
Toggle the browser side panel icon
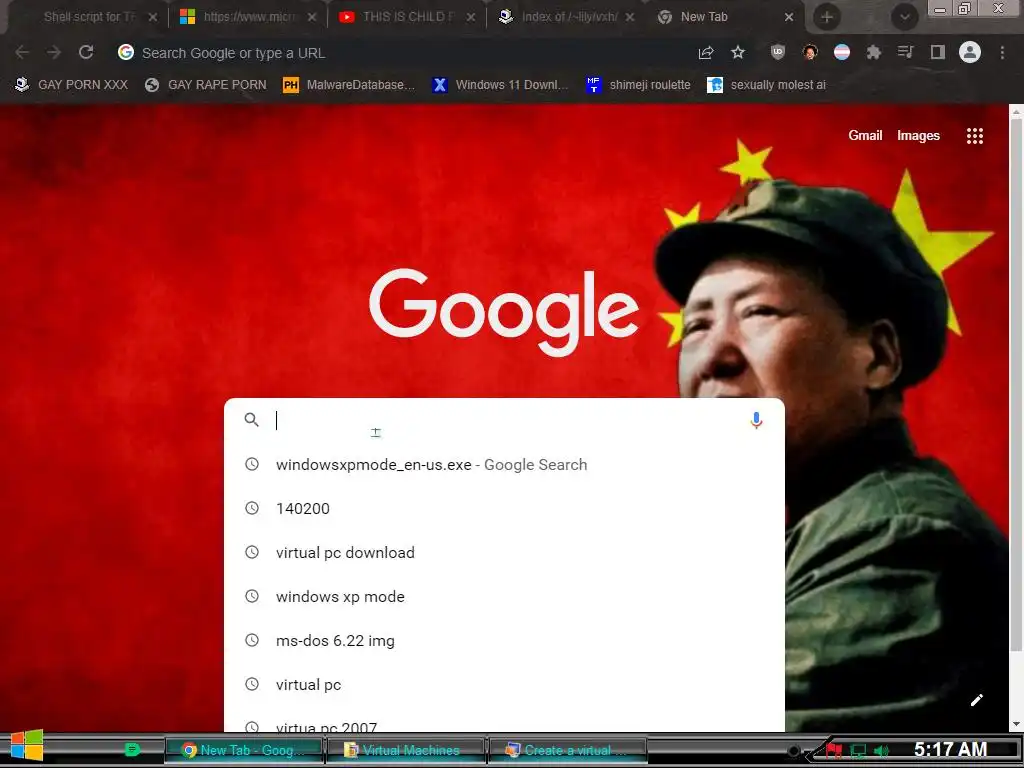pos(938,52)
